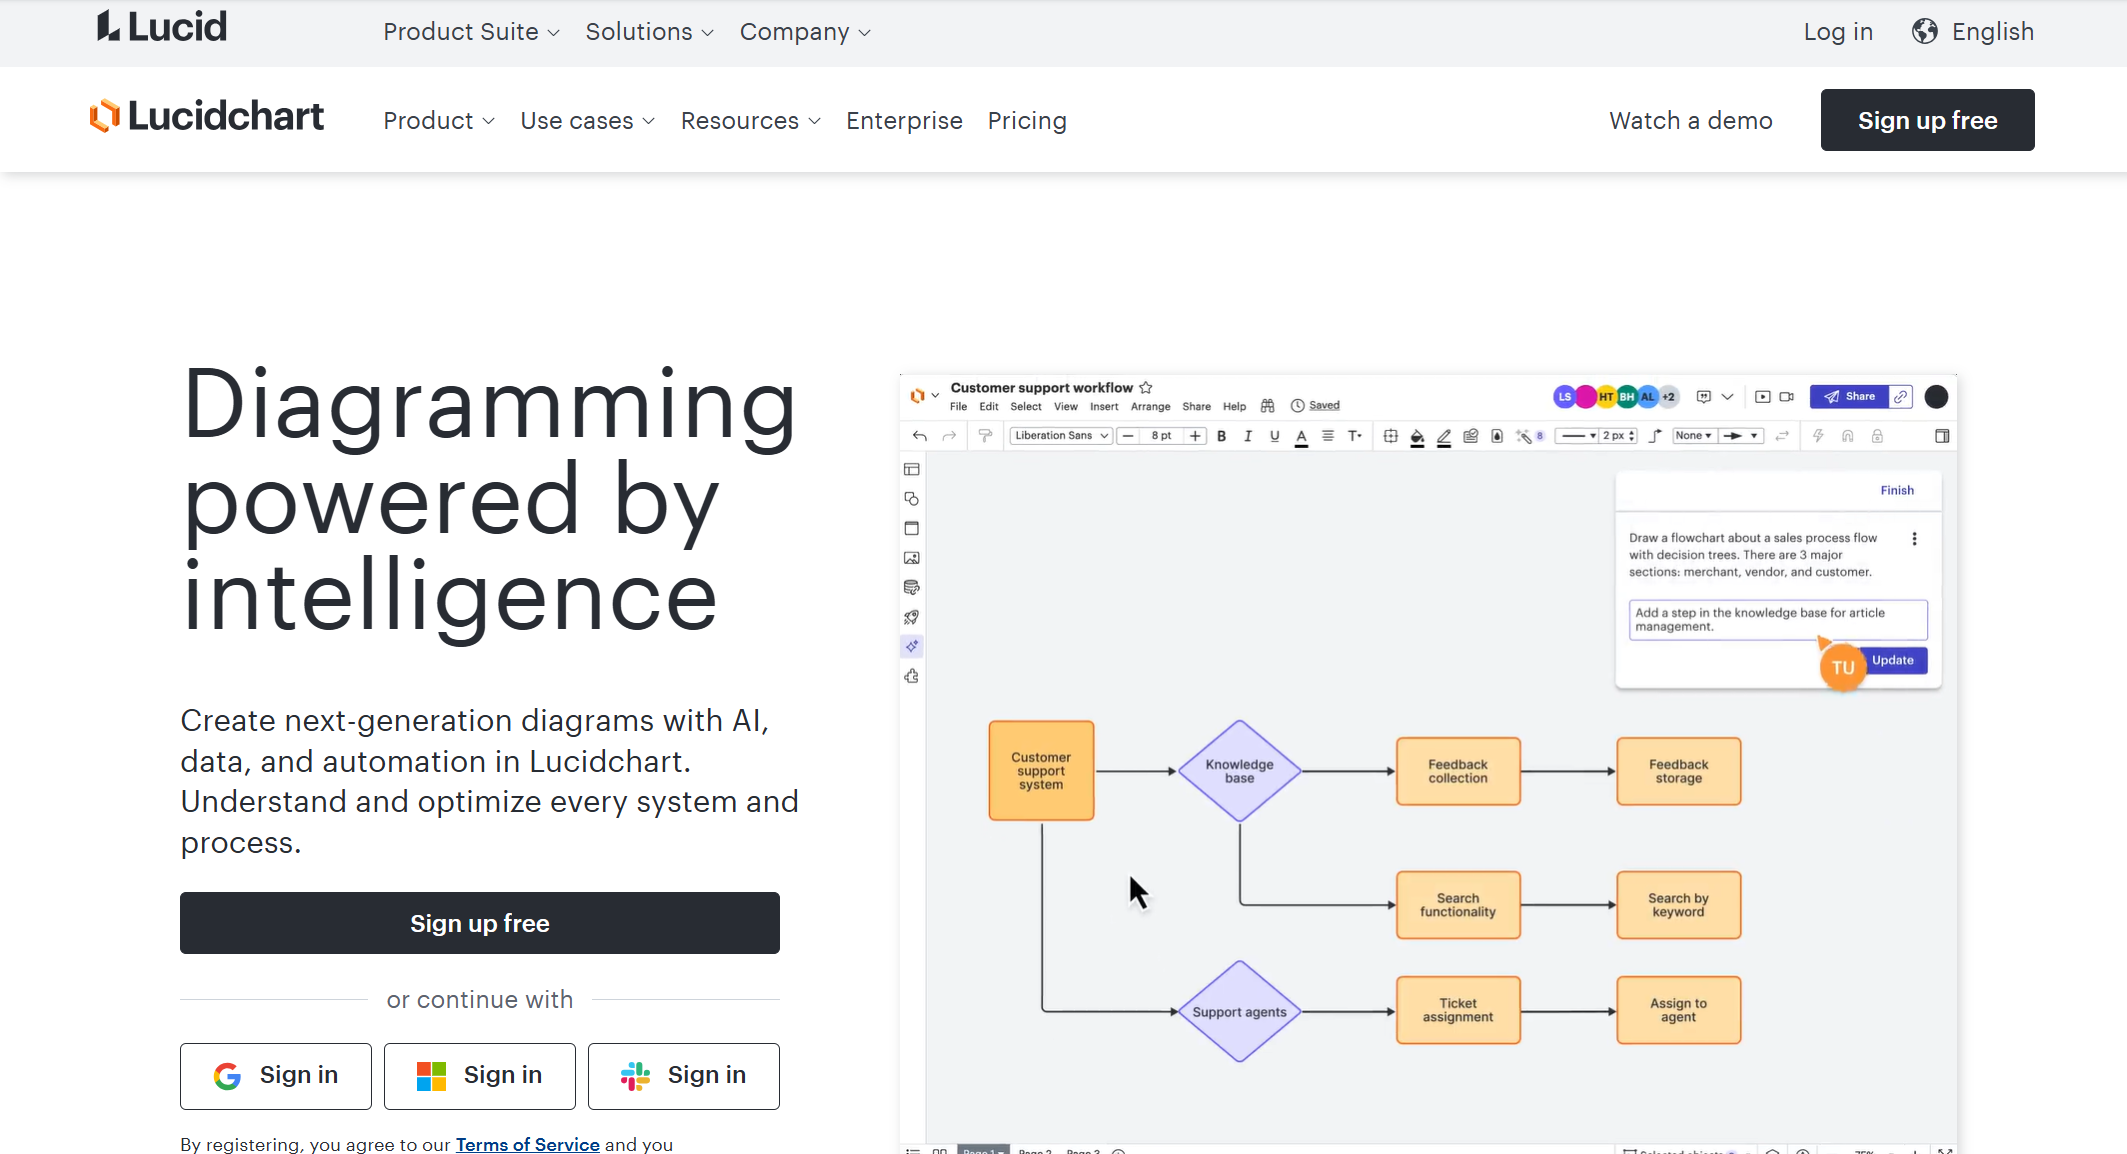Click the text color A icon

[1301, 437]
